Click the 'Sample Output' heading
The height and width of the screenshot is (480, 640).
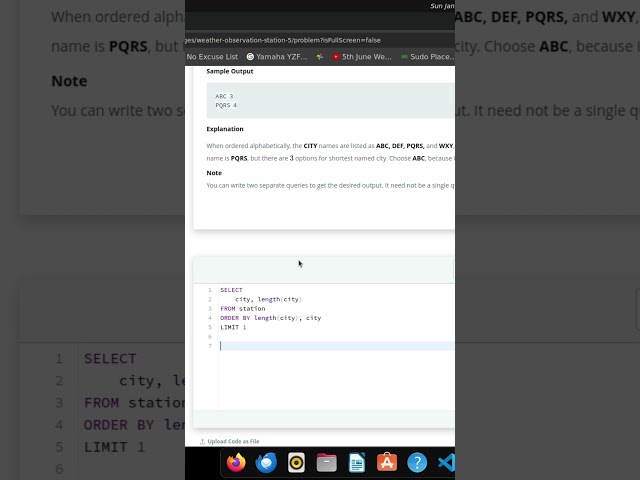tap(230, 71)
